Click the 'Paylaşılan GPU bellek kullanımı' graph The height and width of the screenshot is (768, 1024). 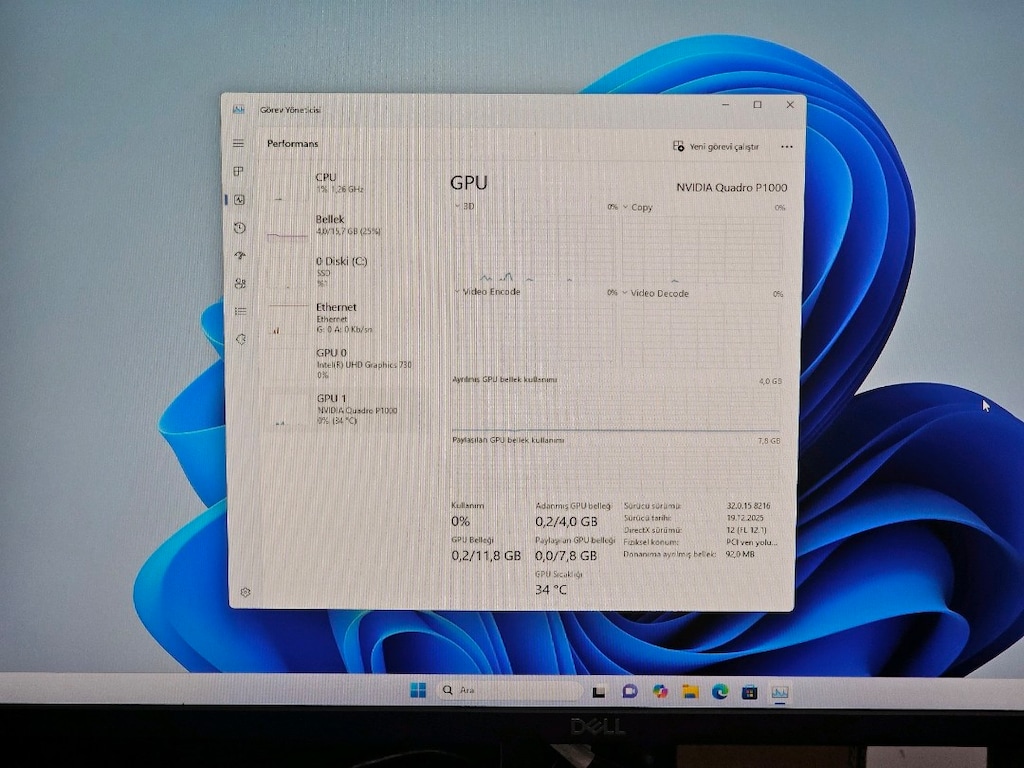coord(616,469)
